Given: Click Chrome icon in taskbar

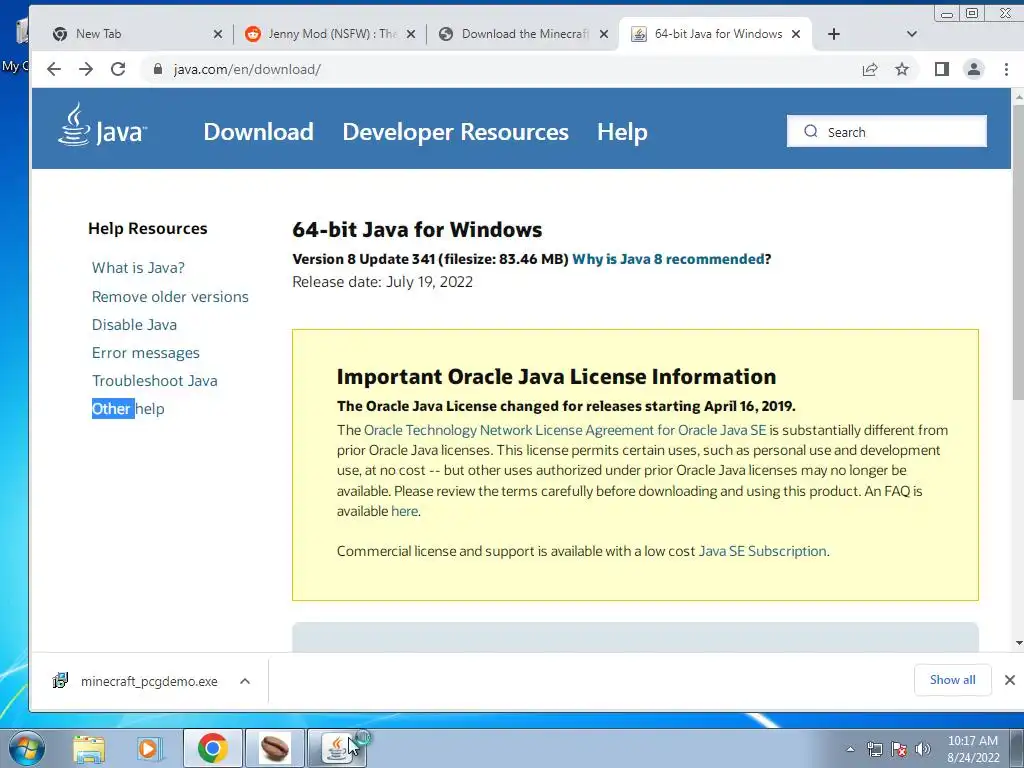Looking at the screenshot, I should pos(212,748).
